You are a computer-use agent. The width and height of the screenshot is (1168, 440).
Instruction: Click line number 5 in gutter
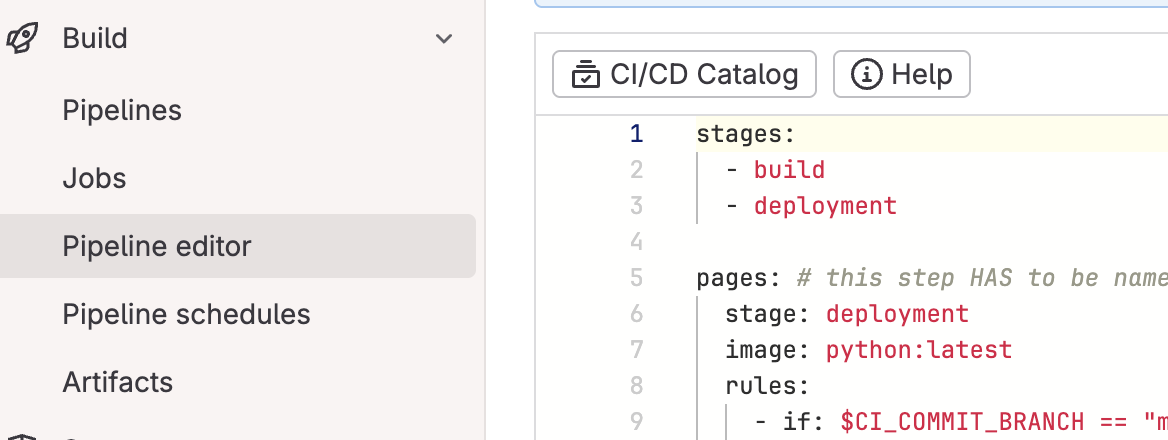636,277
